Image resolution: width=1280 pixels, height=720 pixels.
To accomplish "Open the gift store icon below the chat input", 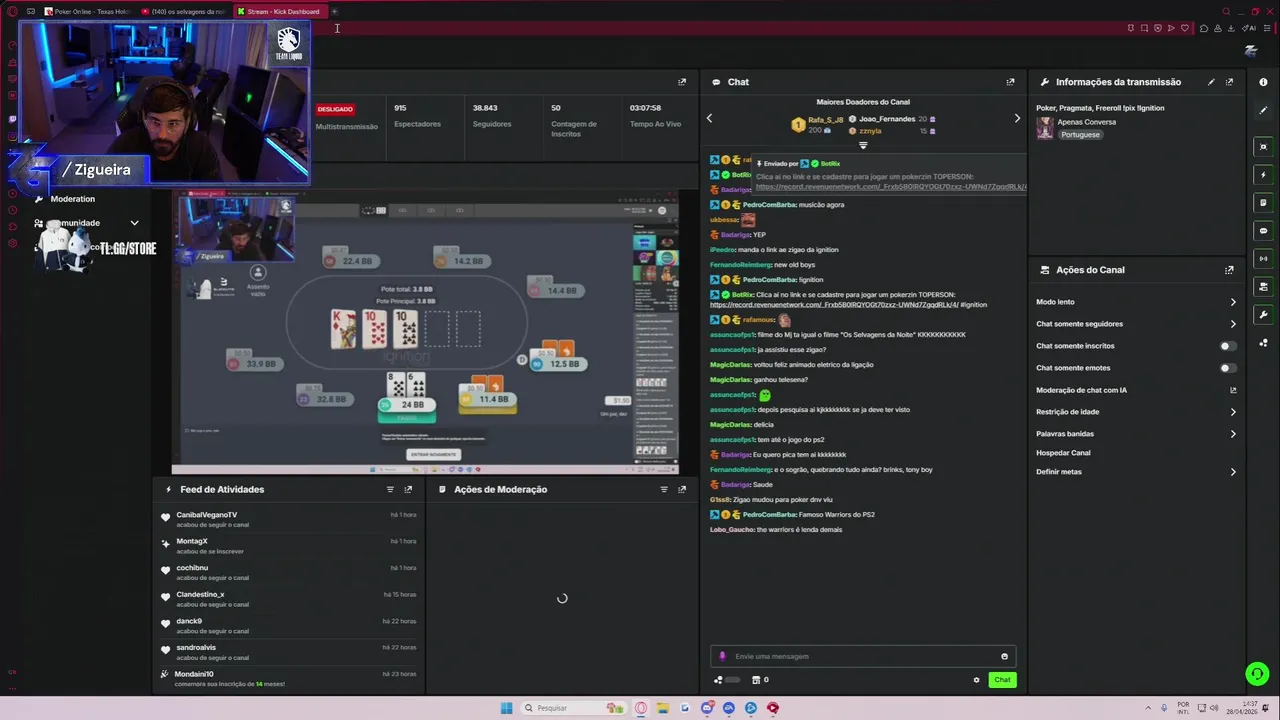I will [x=756, y=680].
